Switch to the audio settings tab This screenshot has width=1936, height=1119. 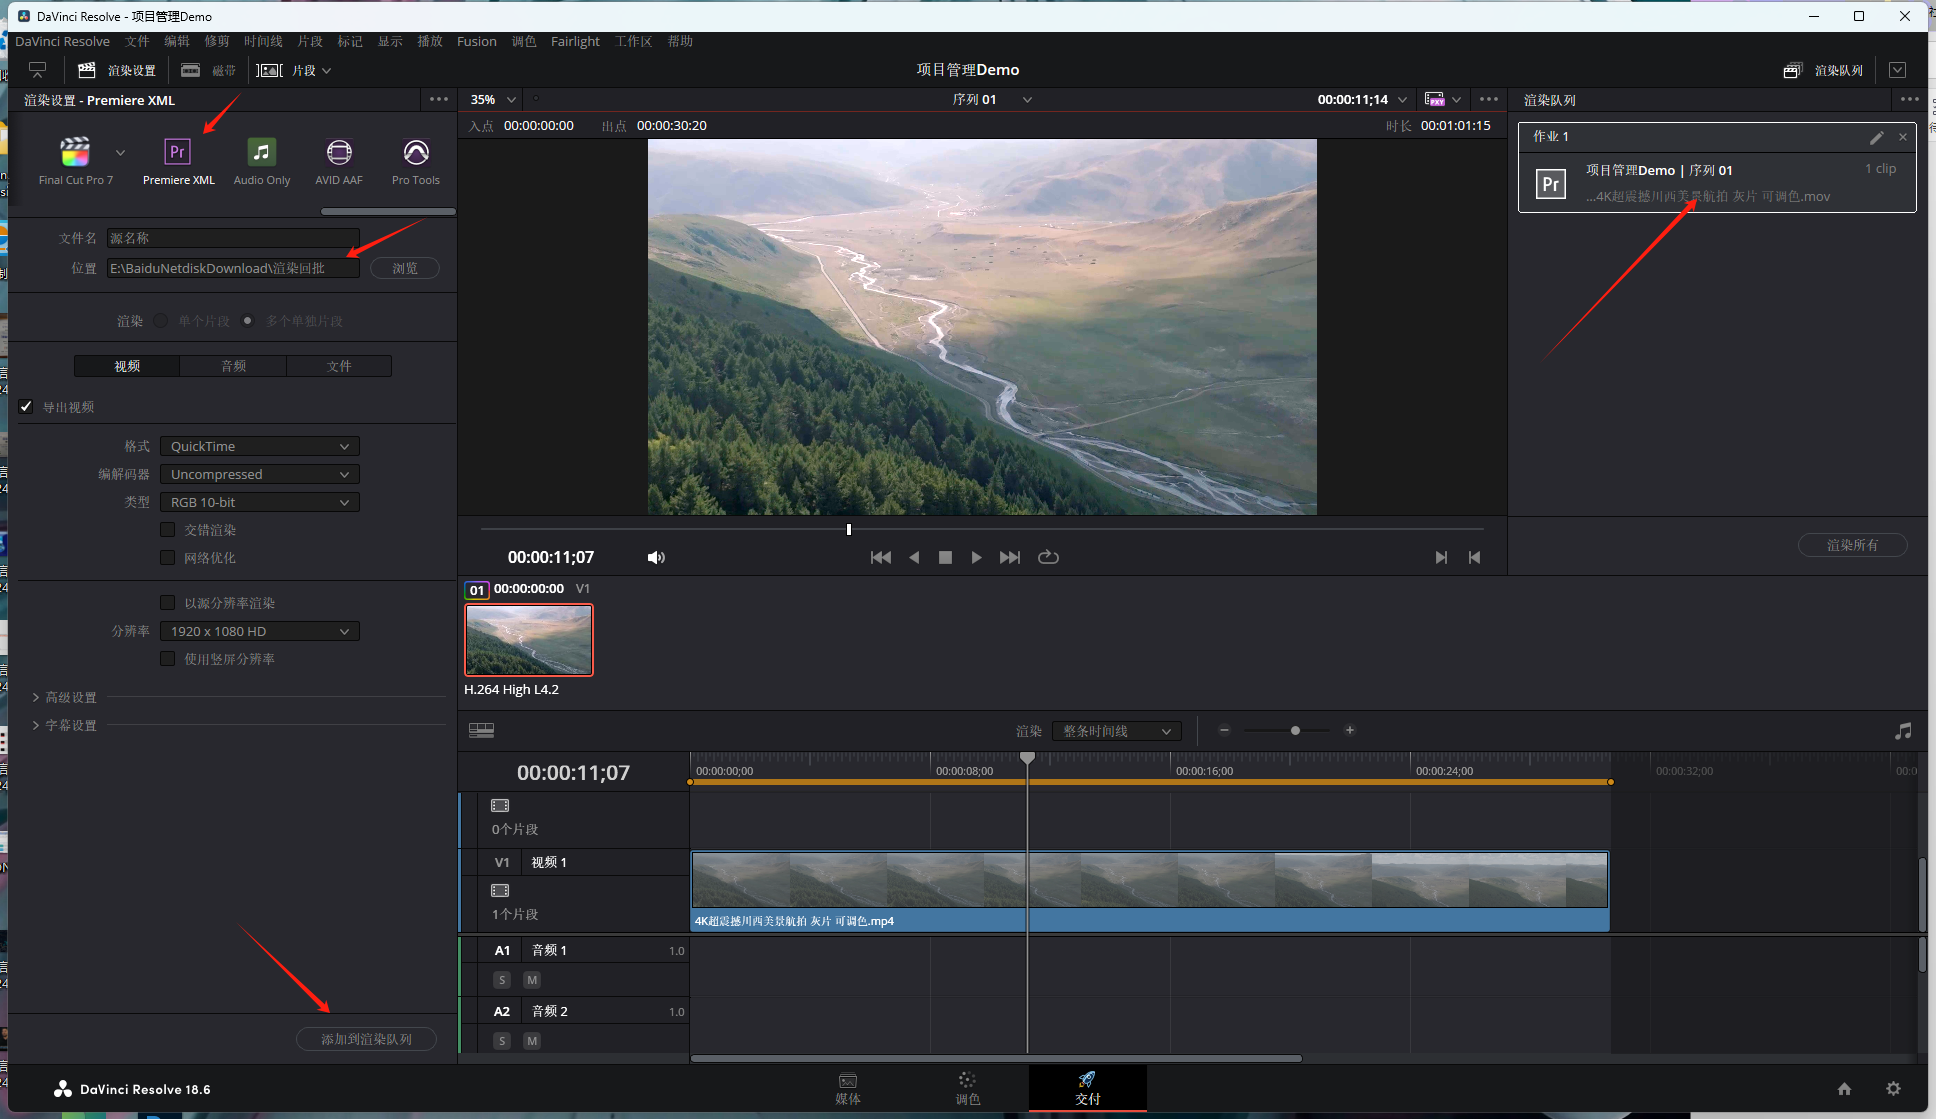(233, 366)
